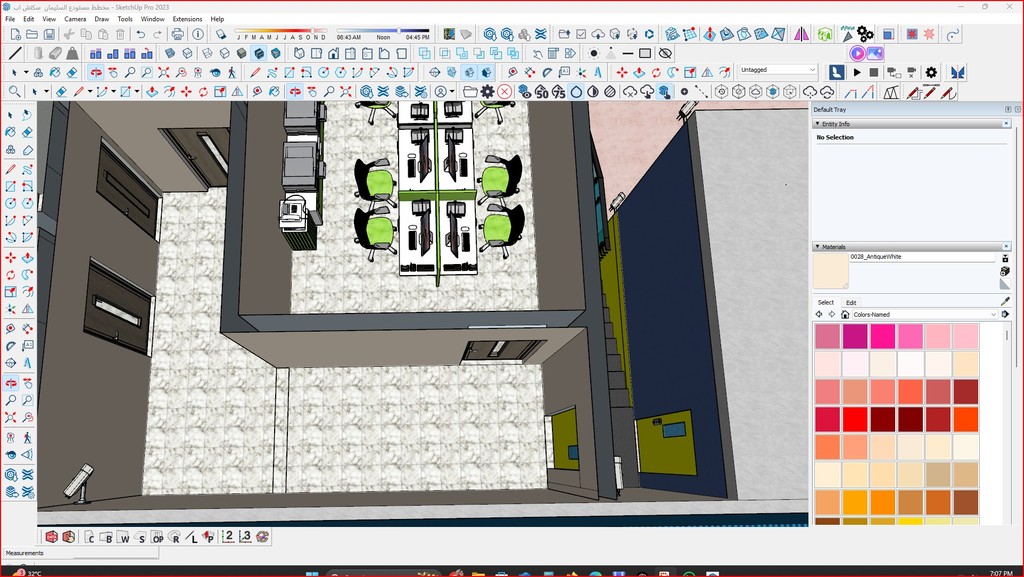Click the purple image render icon

tap(875, 54)
